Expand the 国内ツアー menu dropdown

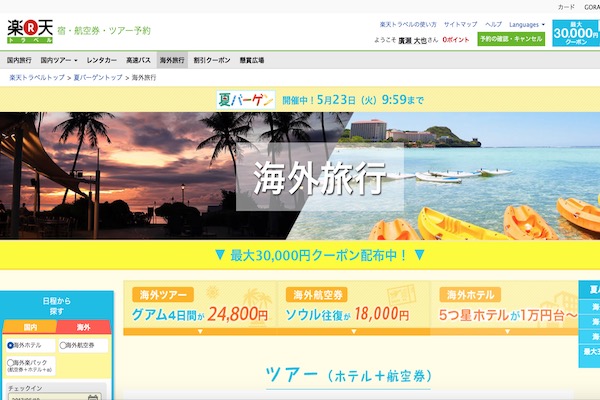59,60
